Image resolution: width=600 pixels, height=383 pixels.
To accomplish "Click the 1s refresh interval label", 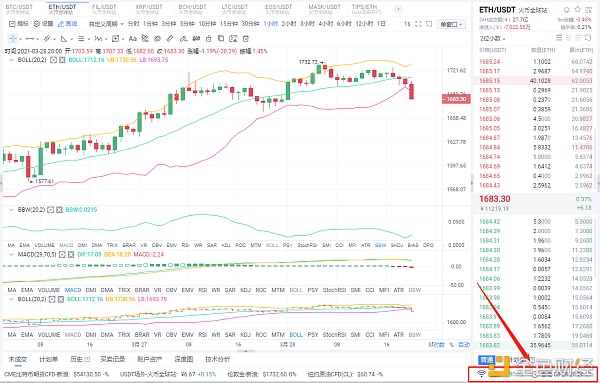I will 407,24.
